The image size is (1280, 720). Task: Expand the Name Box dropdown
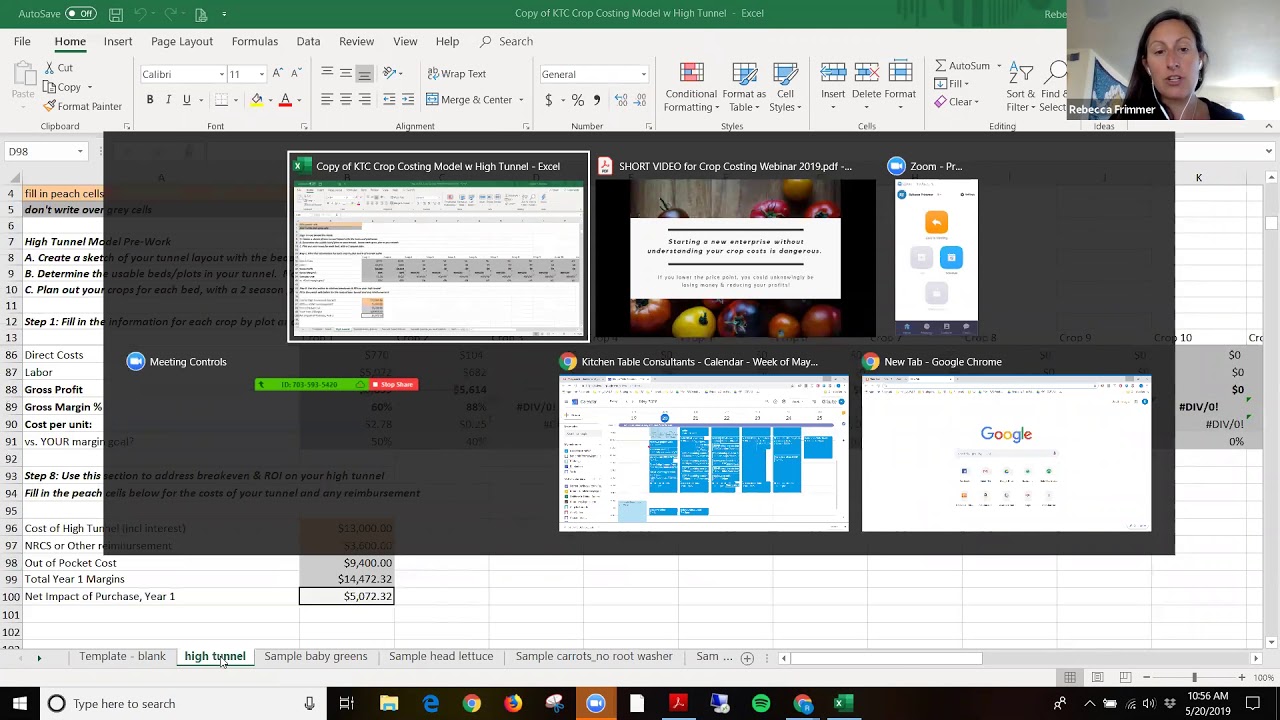tap(79, 152)
